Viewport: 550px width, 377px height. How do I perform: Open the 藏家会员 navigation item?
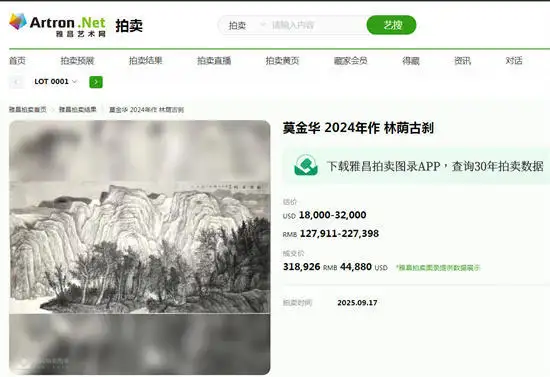tap(351, 61)
